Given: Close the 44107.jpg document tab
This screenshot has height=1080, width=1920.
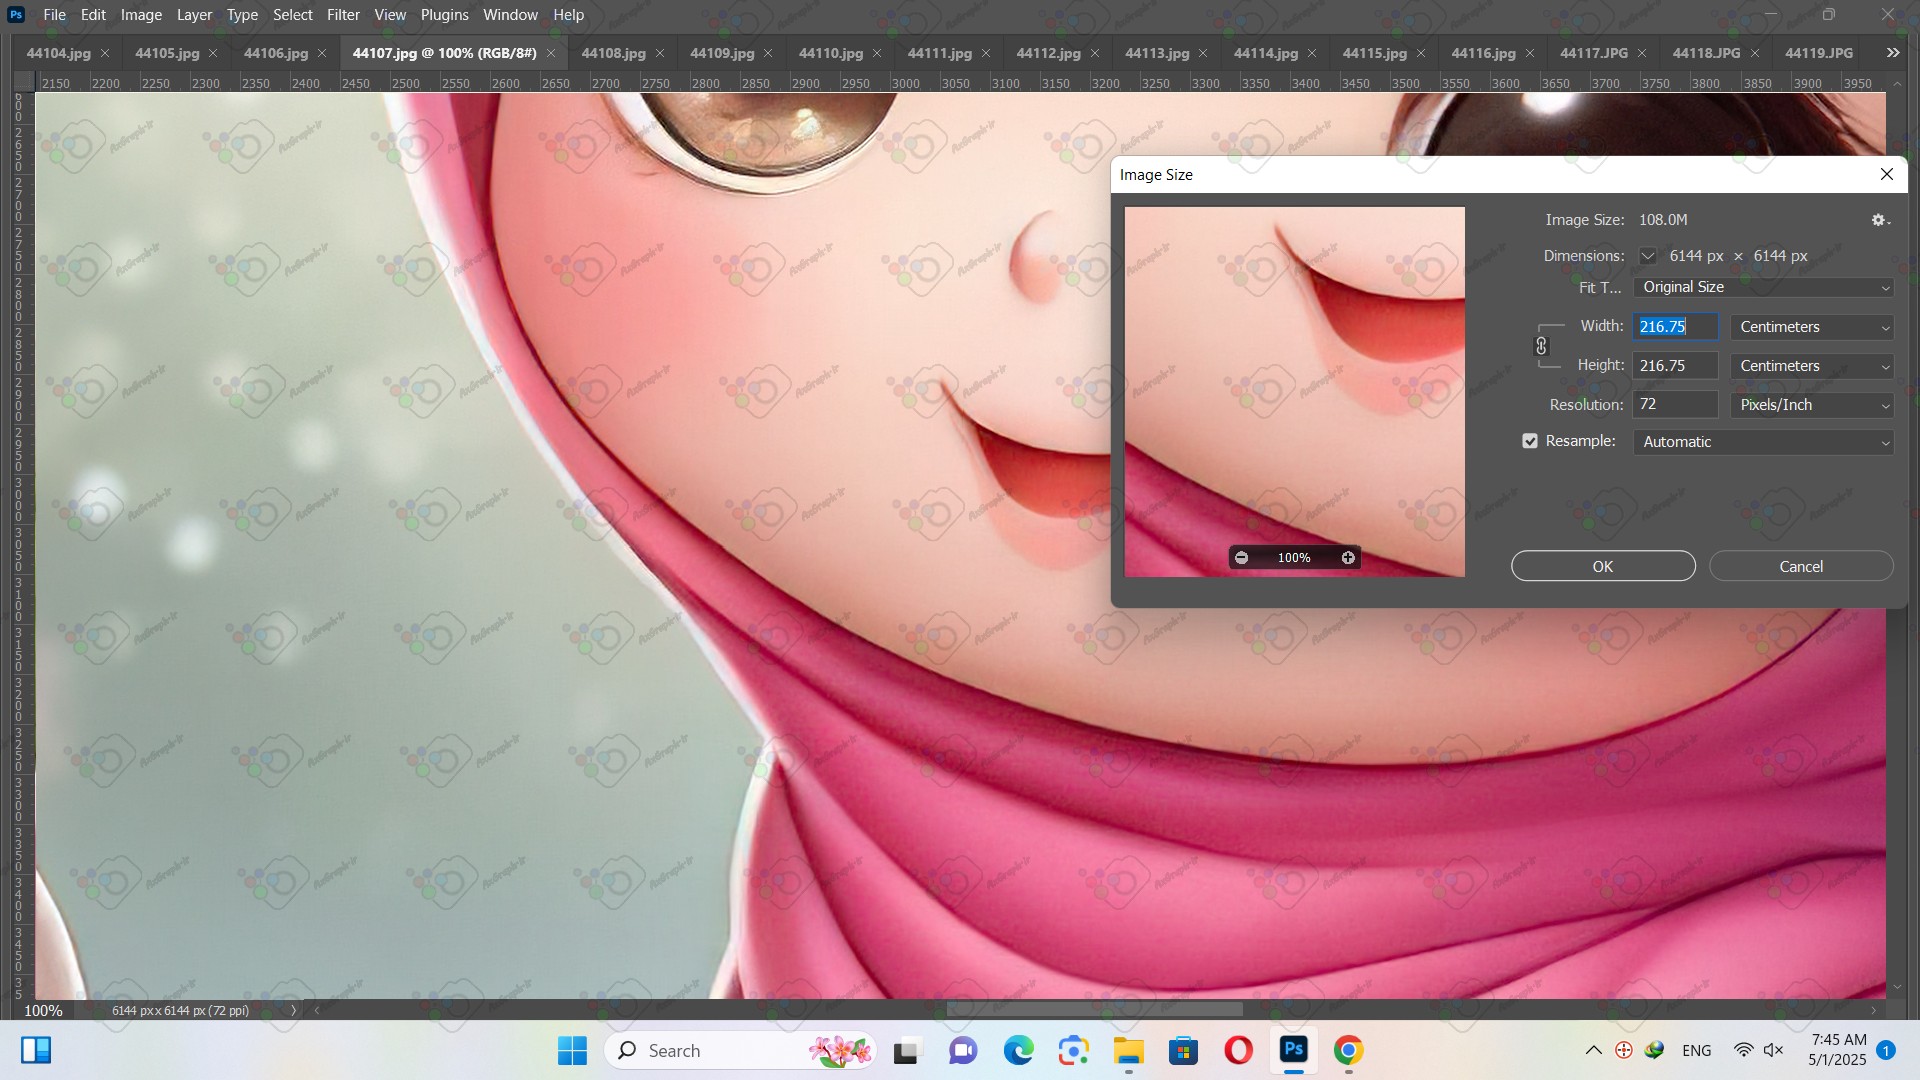Looking at the screenshot, I should (x=551, y=53).
